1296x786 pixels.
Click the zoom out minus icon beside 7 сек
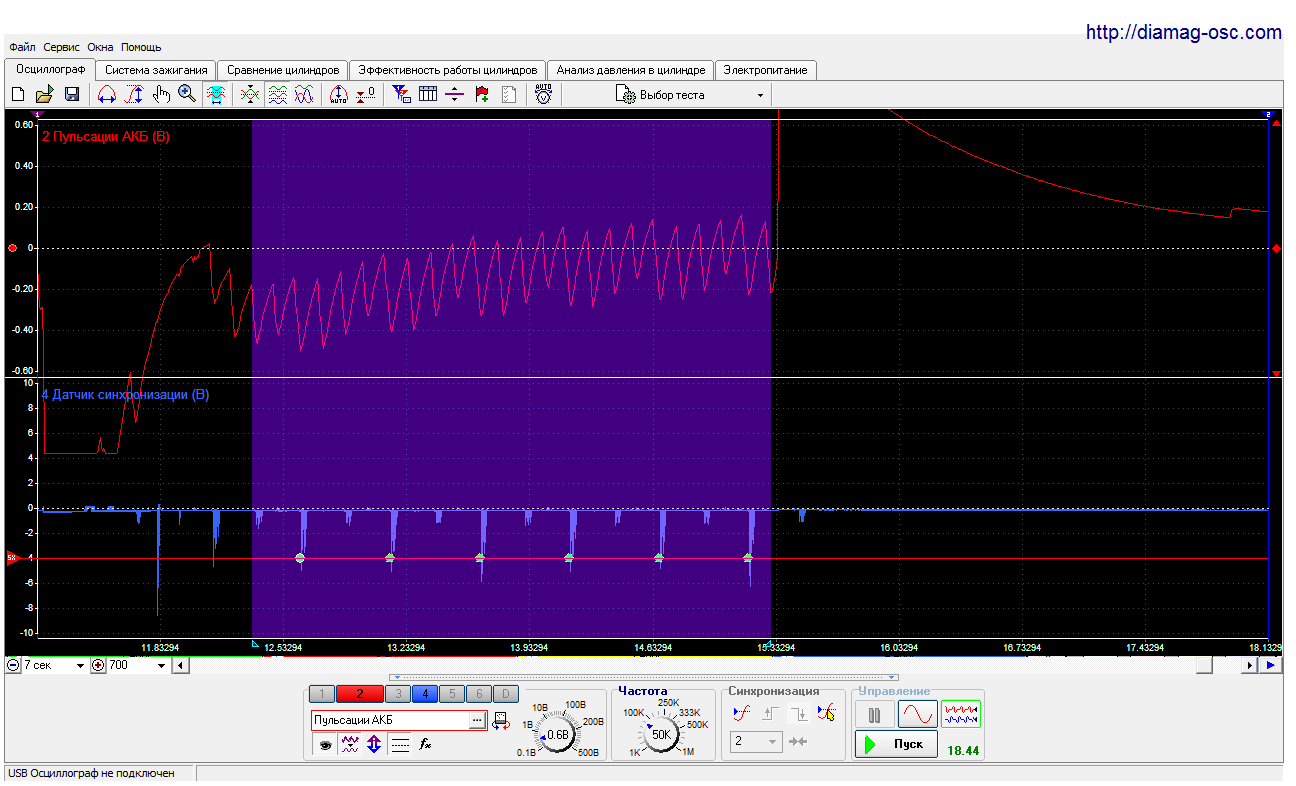pyautogui.click(x=12, y=665)
